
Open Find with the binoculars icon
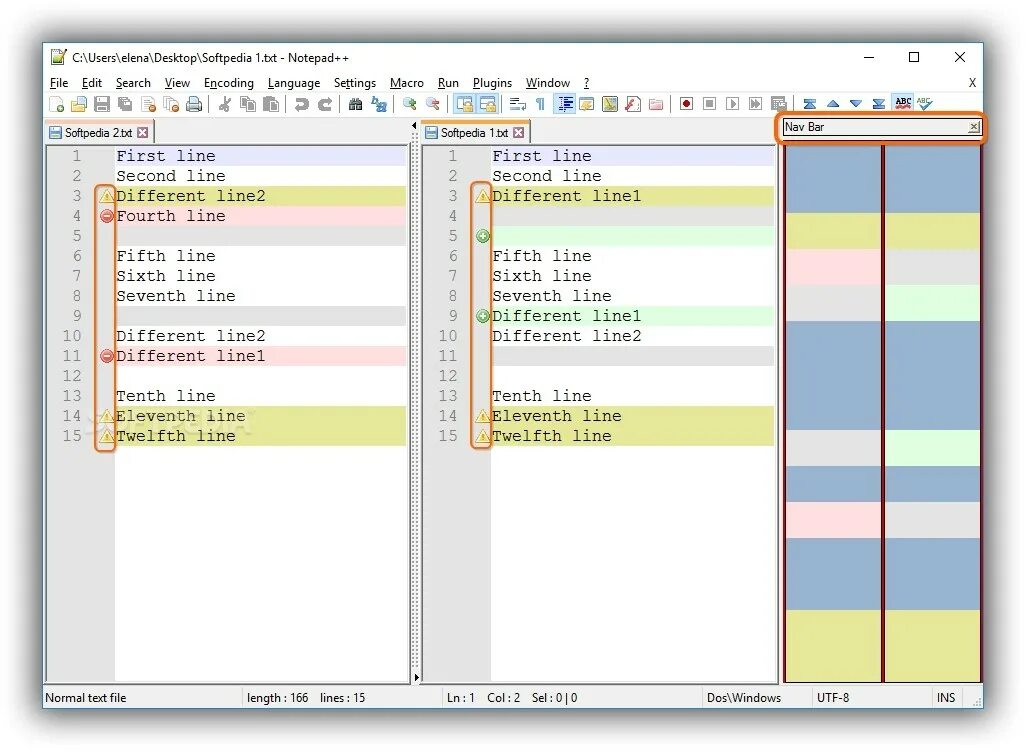click(355, 104)
